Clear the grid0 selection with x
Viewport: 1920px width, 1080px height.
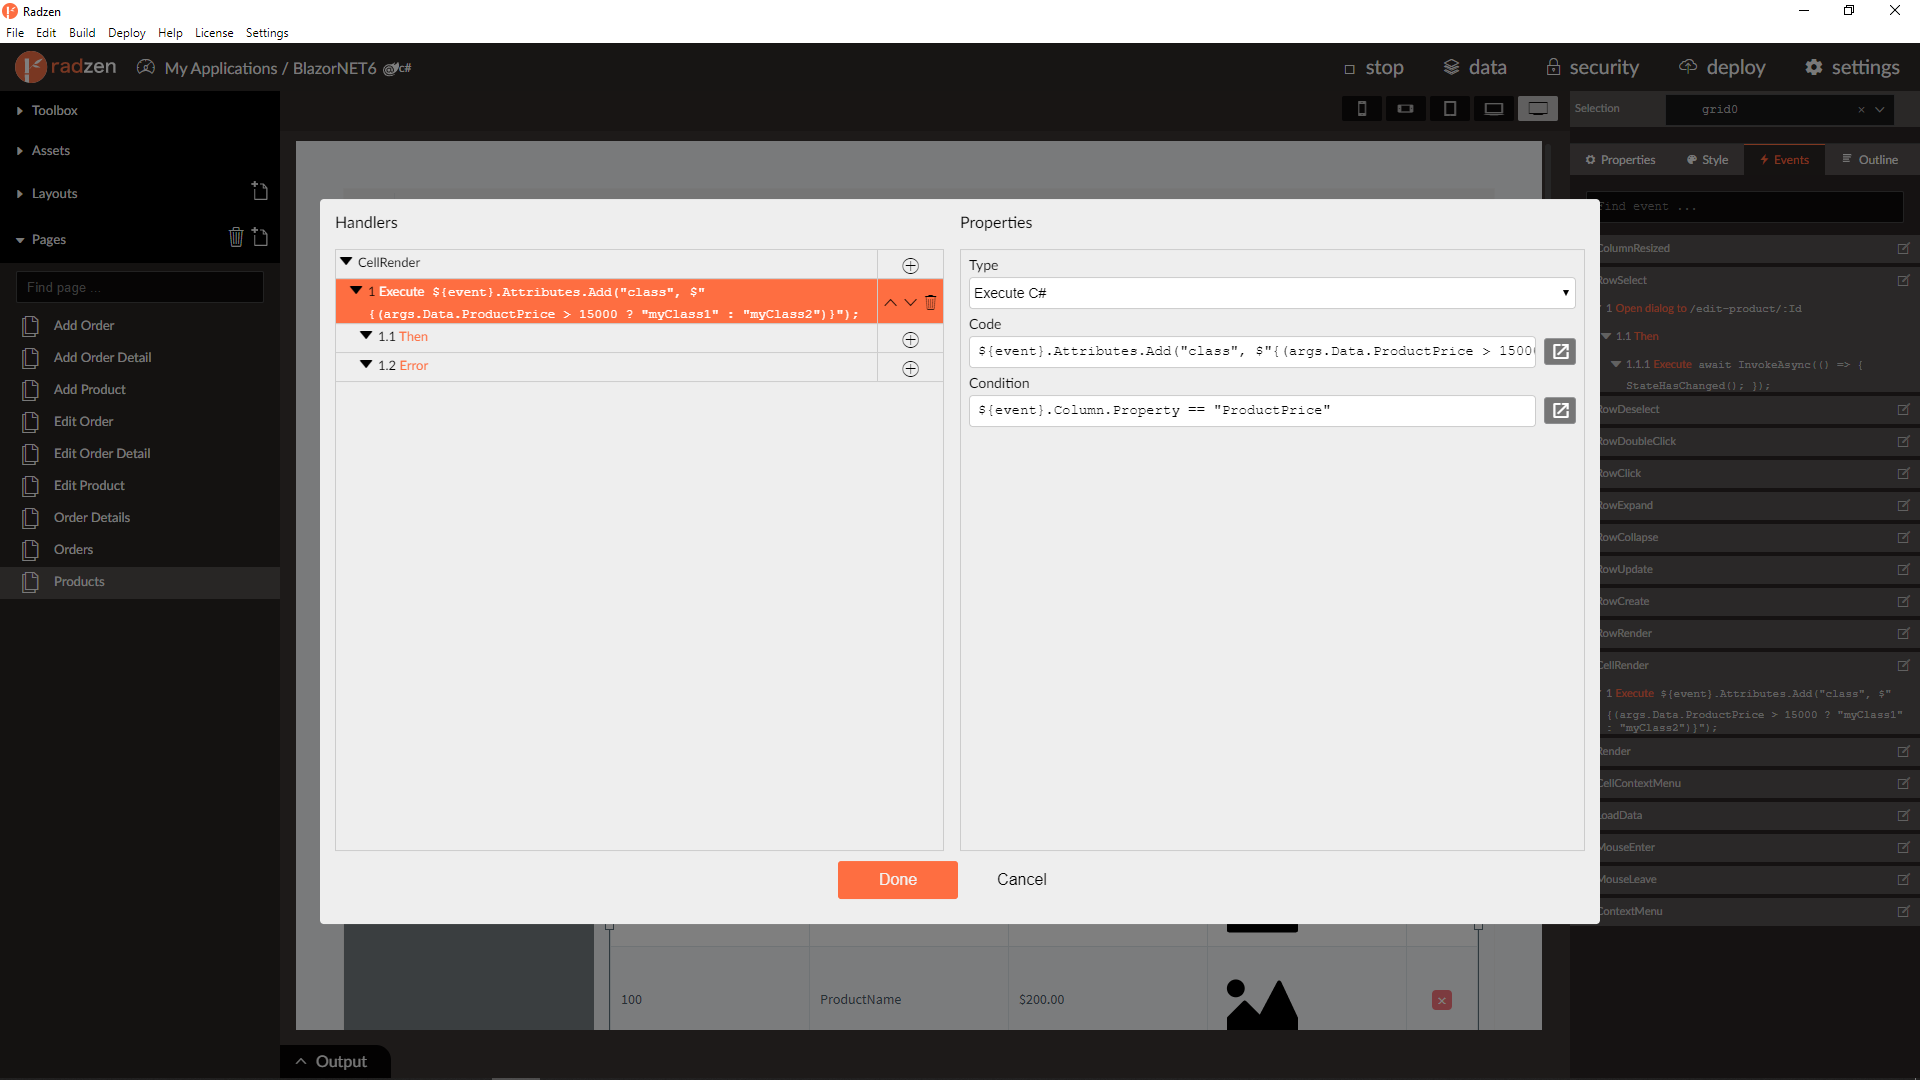click(1860, 110)
